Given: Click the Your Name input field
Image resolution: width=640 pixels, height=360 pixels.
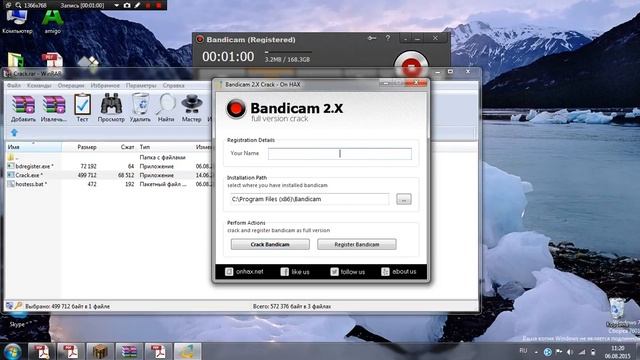Looking at the screenshot, I should 340,153.
